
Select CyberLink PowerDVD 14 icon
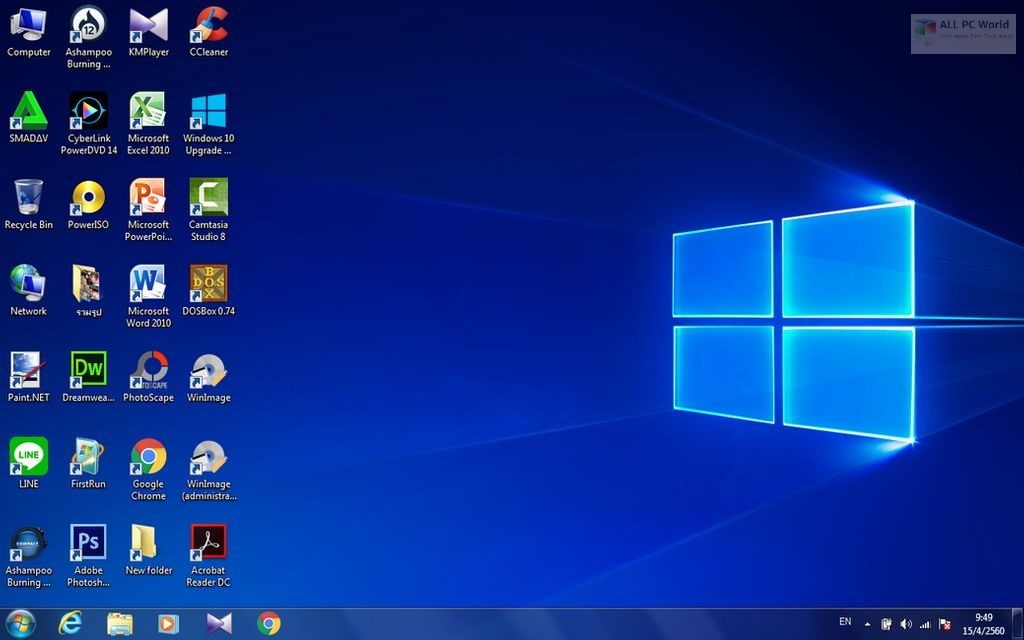click(x=89, y=111)
